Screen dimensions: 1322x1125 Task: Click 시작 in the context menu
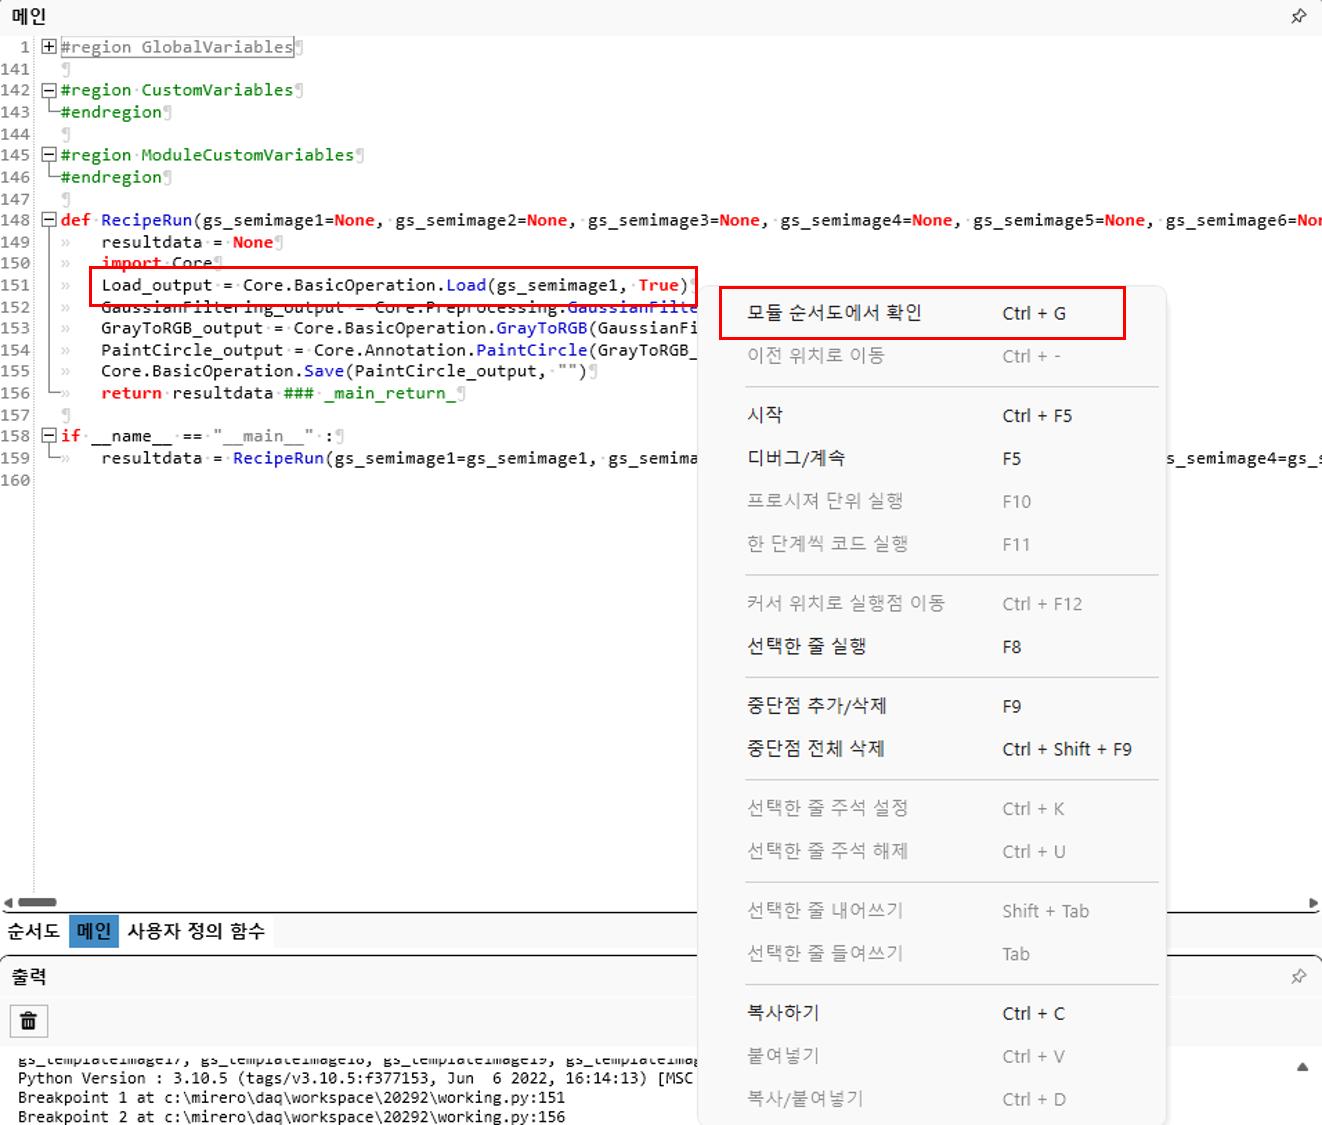pos(765,415)
